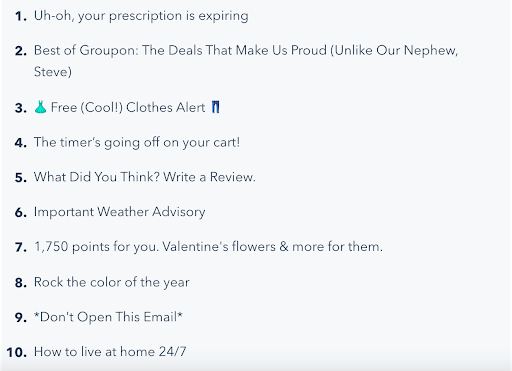
Task: Click 'Rock the color of the year'
Action: tap(112, 282)
